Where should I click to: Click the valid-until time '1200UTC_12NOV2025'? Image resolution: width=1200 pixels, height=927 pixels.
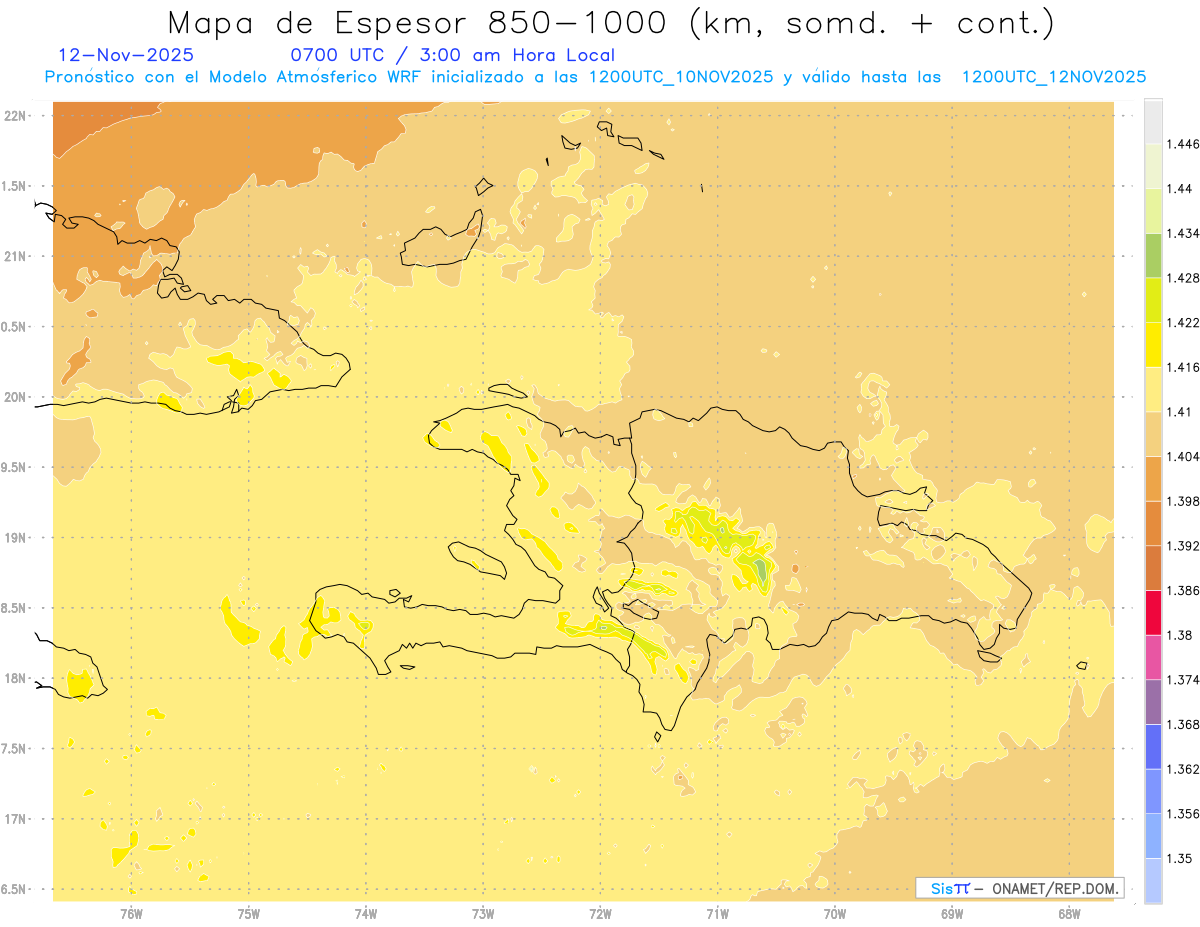[1053, 77]
